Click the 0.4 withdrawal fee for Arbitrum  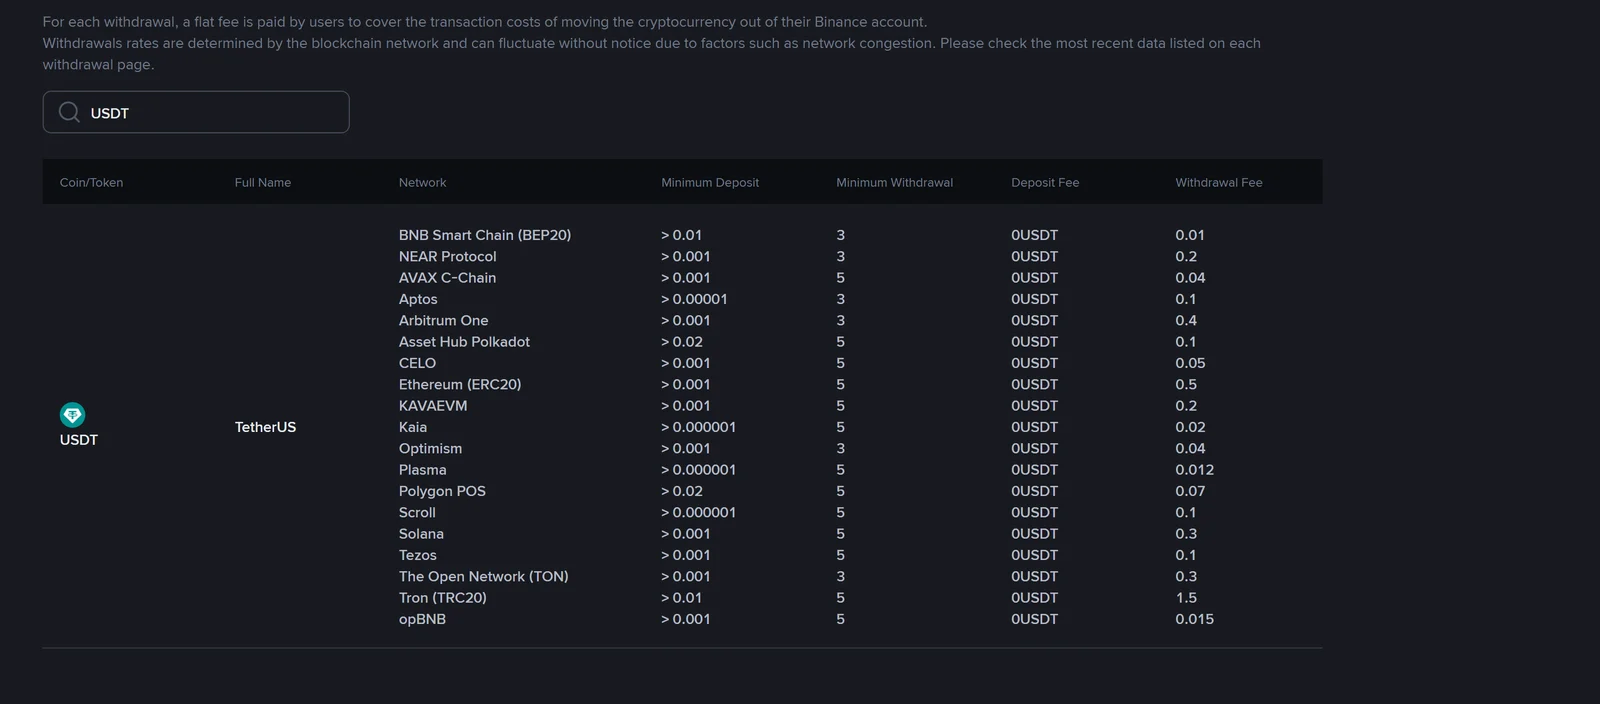point(1186,320)
